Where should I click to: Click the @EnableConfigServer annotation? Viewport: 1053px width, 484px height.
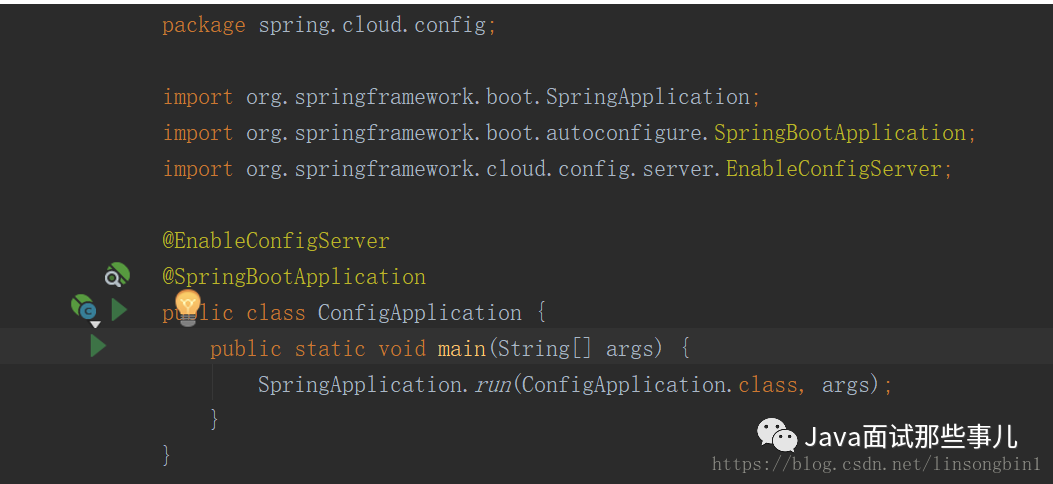click(x=276, y=240)
